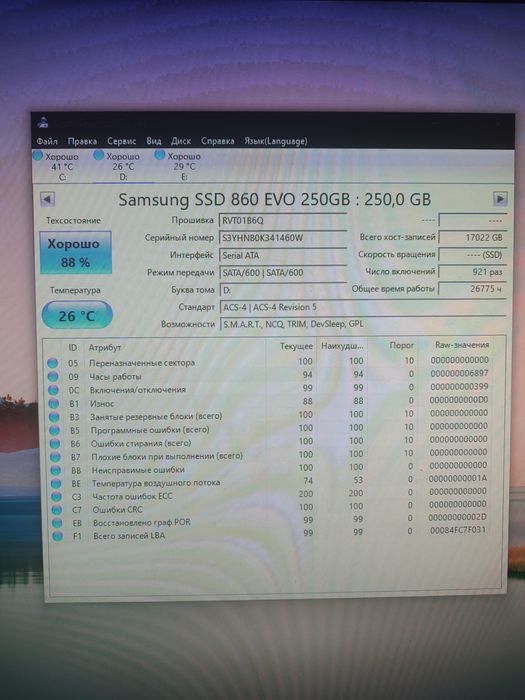Click the Прошивка field RVT01B6Q
The width and height of the screenshot is (525, 700).
click(283, 221)
